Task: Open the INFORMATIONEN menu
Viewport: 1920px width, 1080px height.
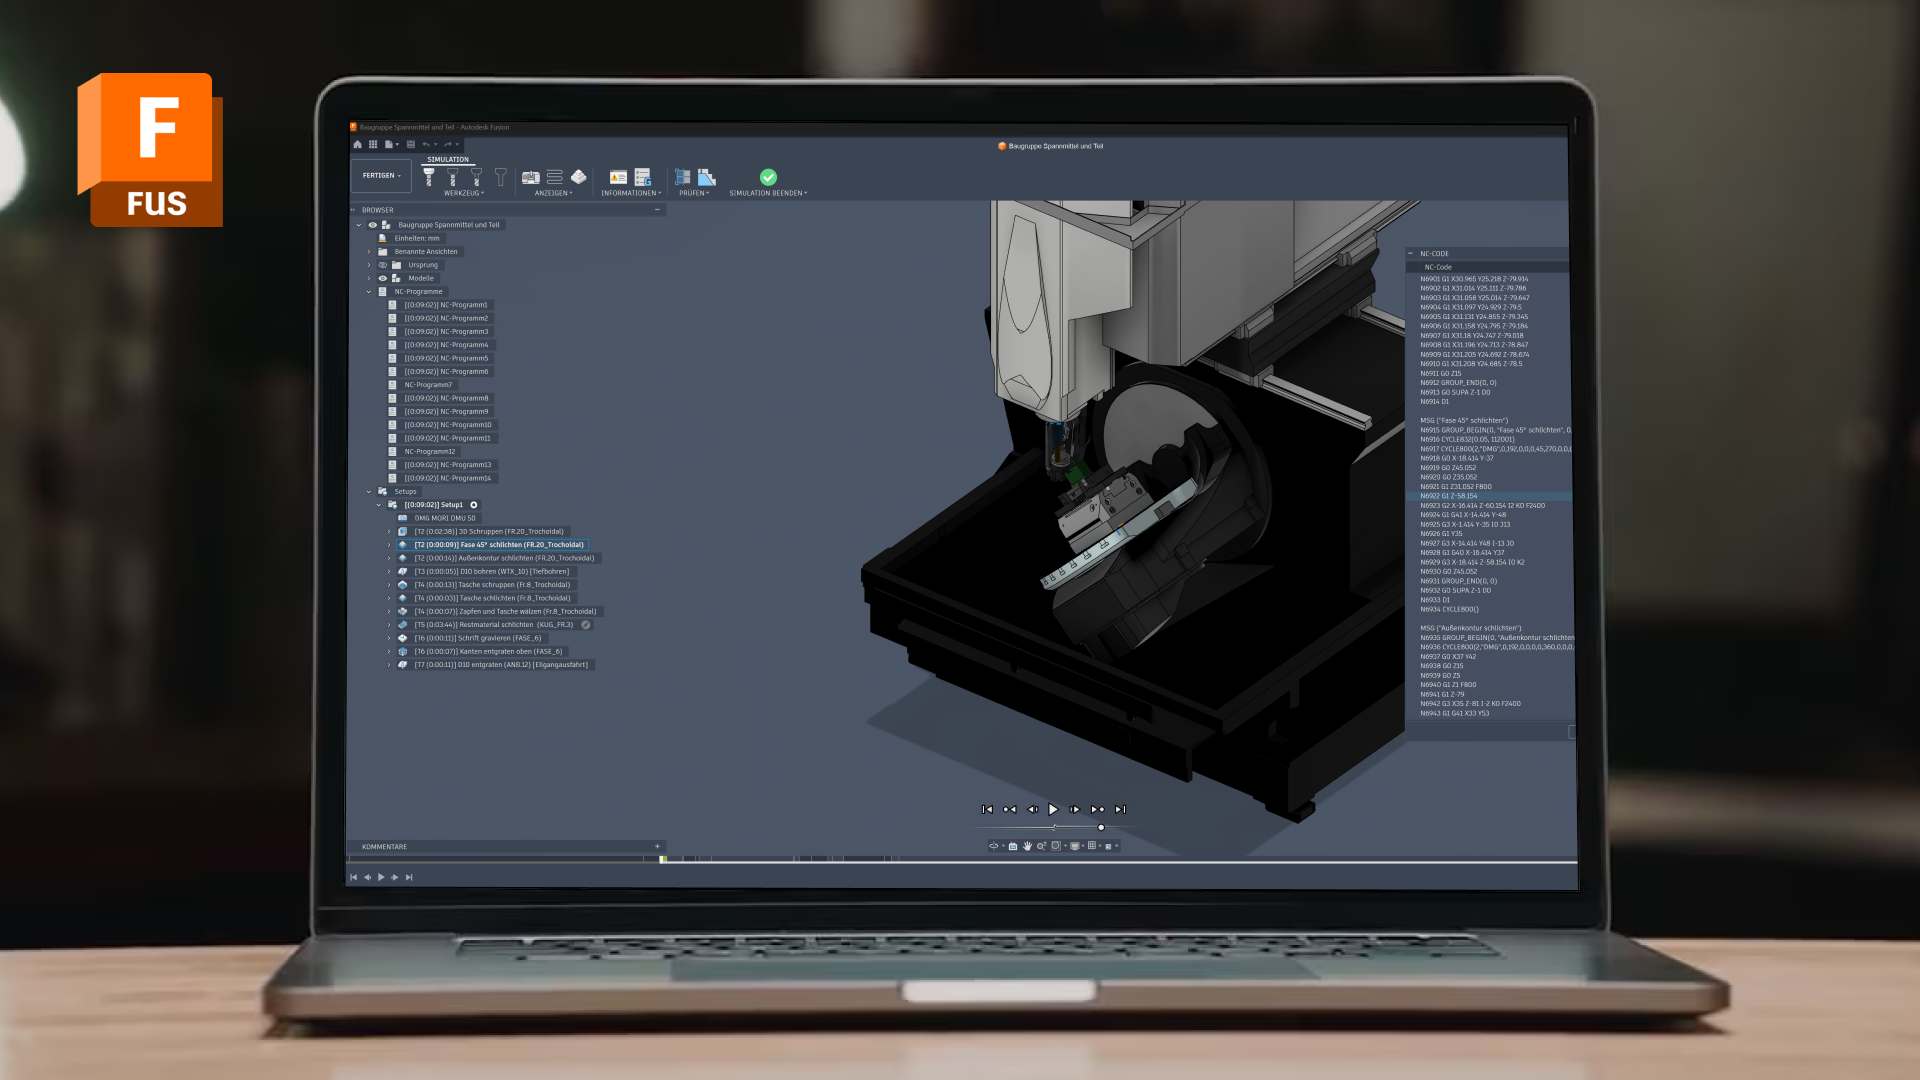Action: (x=631, y=193)
